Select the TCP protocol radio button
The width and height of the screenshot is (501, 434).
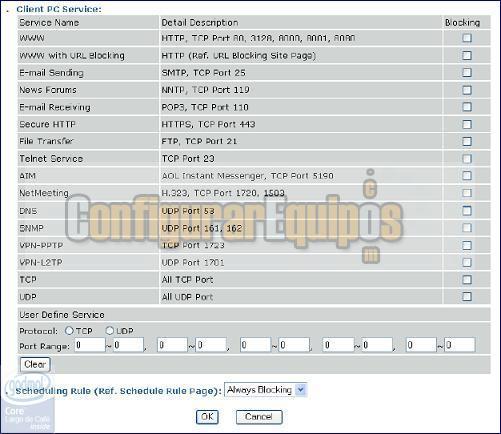(x=69, y=331)
